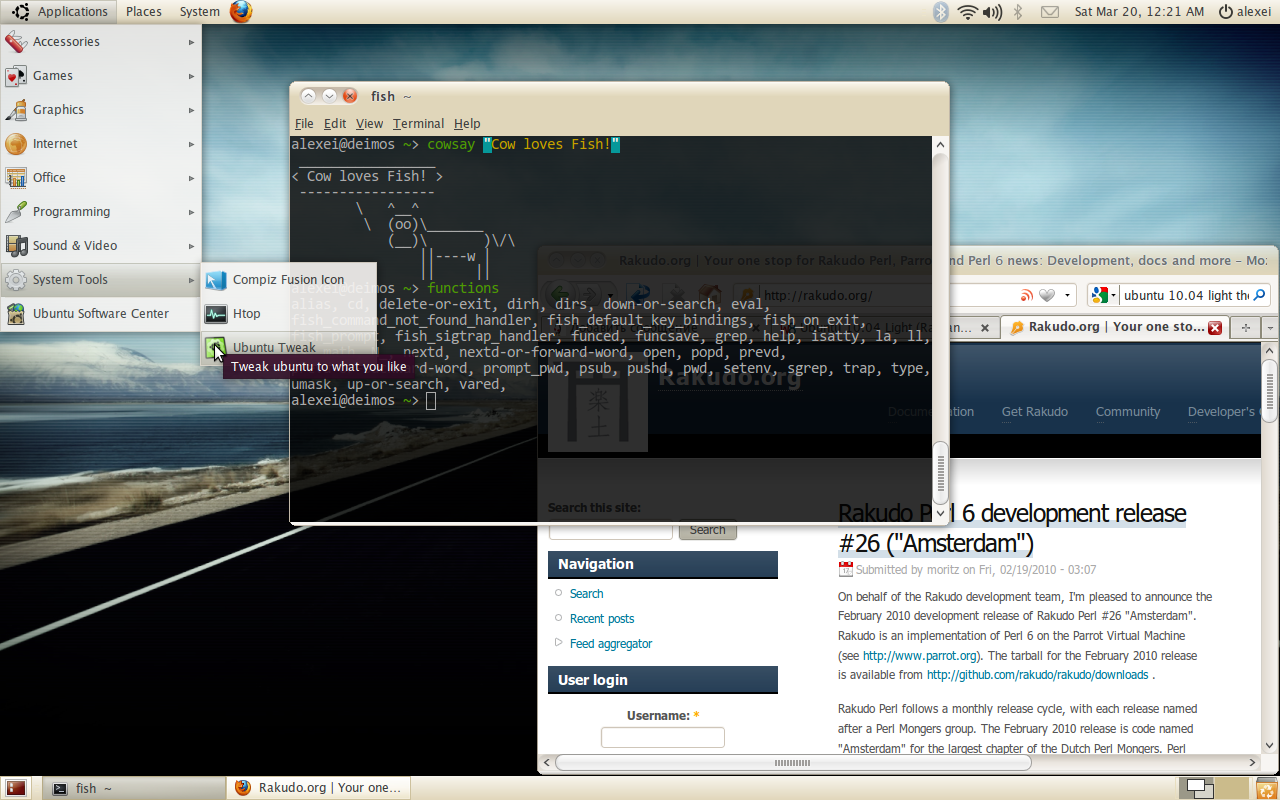The height and width of the screenshot is (800, 1280).
Task: Open the Google search engine dropdown
Action: point(1103,295)
